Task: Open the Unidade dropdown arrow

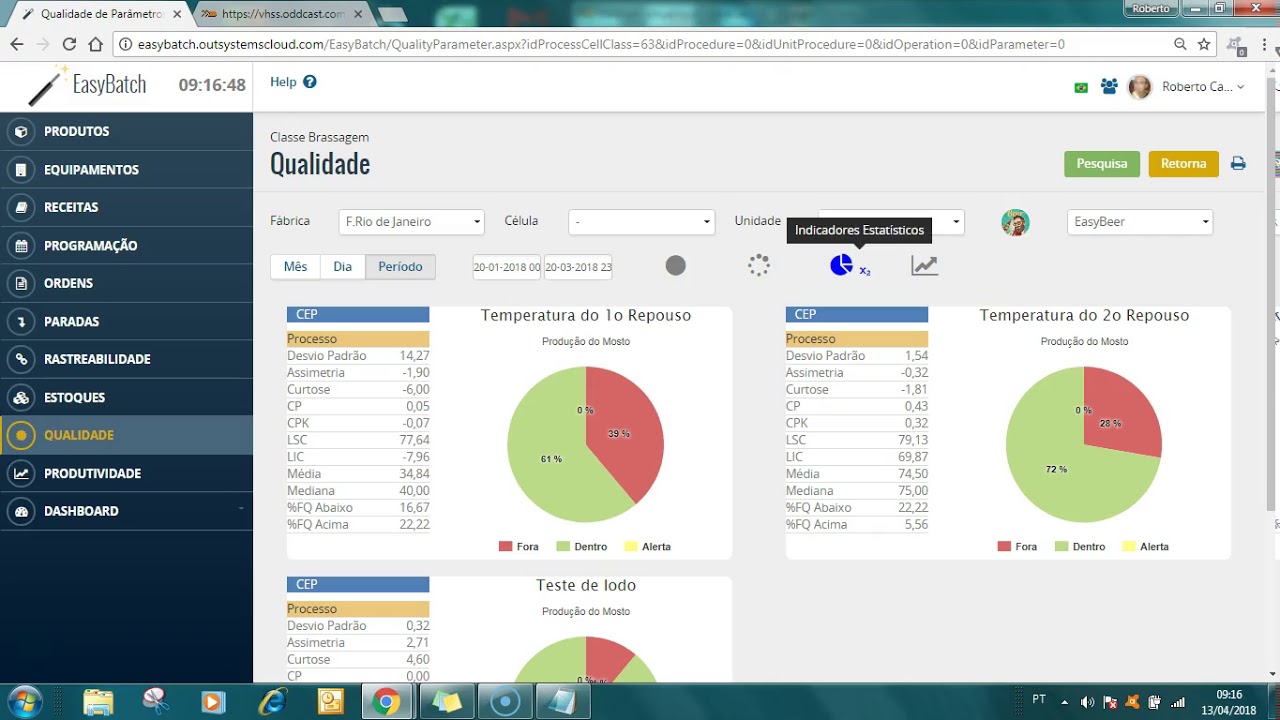Action: 957,222
